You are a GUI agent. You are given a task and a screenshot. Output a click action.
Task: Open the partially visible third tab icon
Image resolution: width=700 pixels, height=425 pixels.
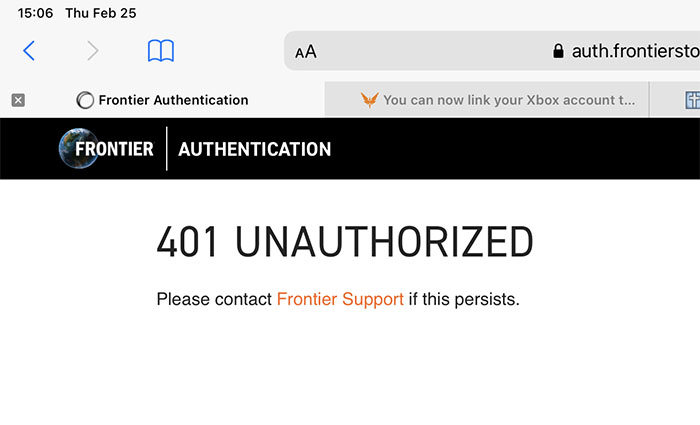(692, 100)
